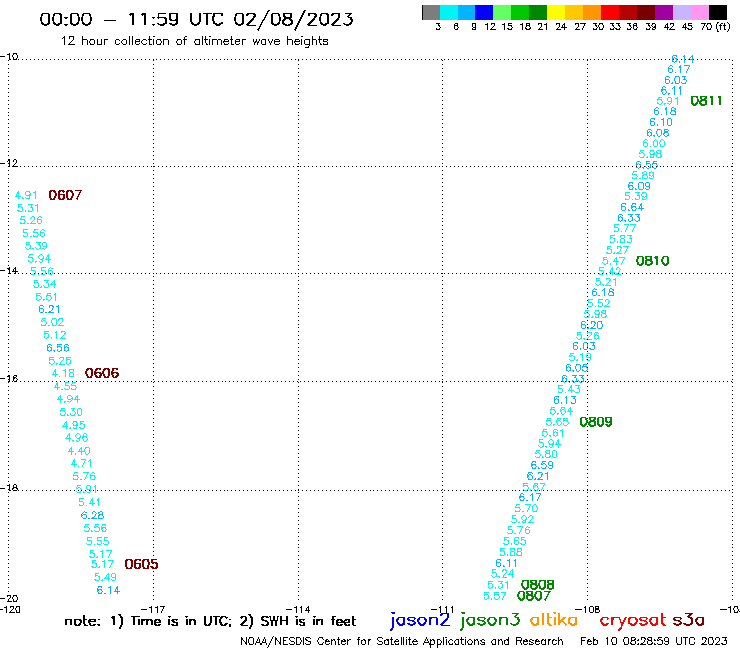Pick the bright red swatch above legend label 33
This screenshot has height=650, width=740.
tap(610, 12)
